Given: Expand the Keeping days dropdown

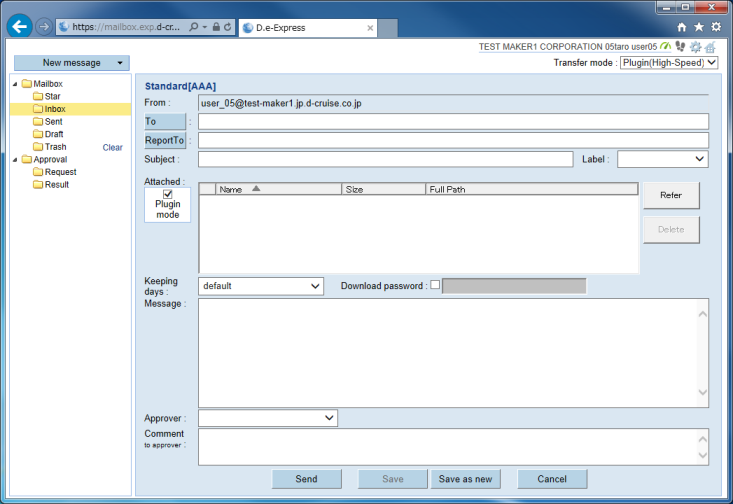Looking at the screenshot, I should [x=260, y=286].
